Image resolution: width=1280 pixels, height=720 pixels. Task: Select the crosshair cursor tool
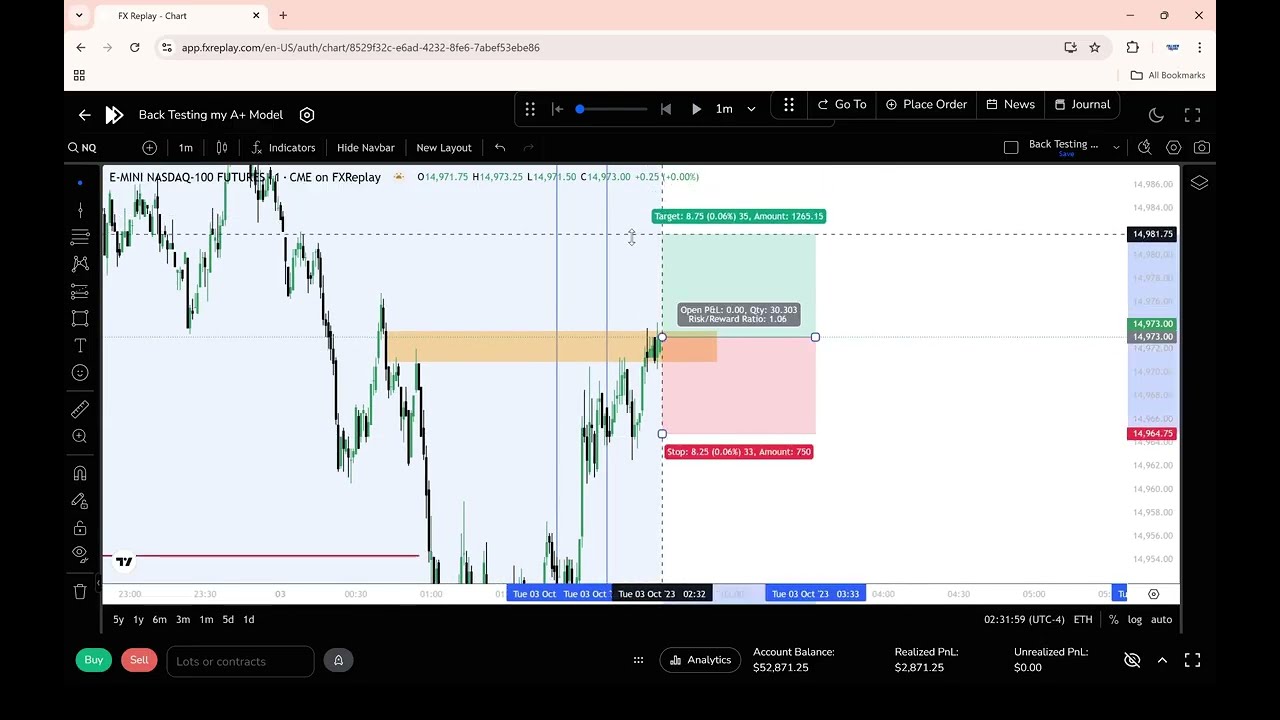[80, 183]
